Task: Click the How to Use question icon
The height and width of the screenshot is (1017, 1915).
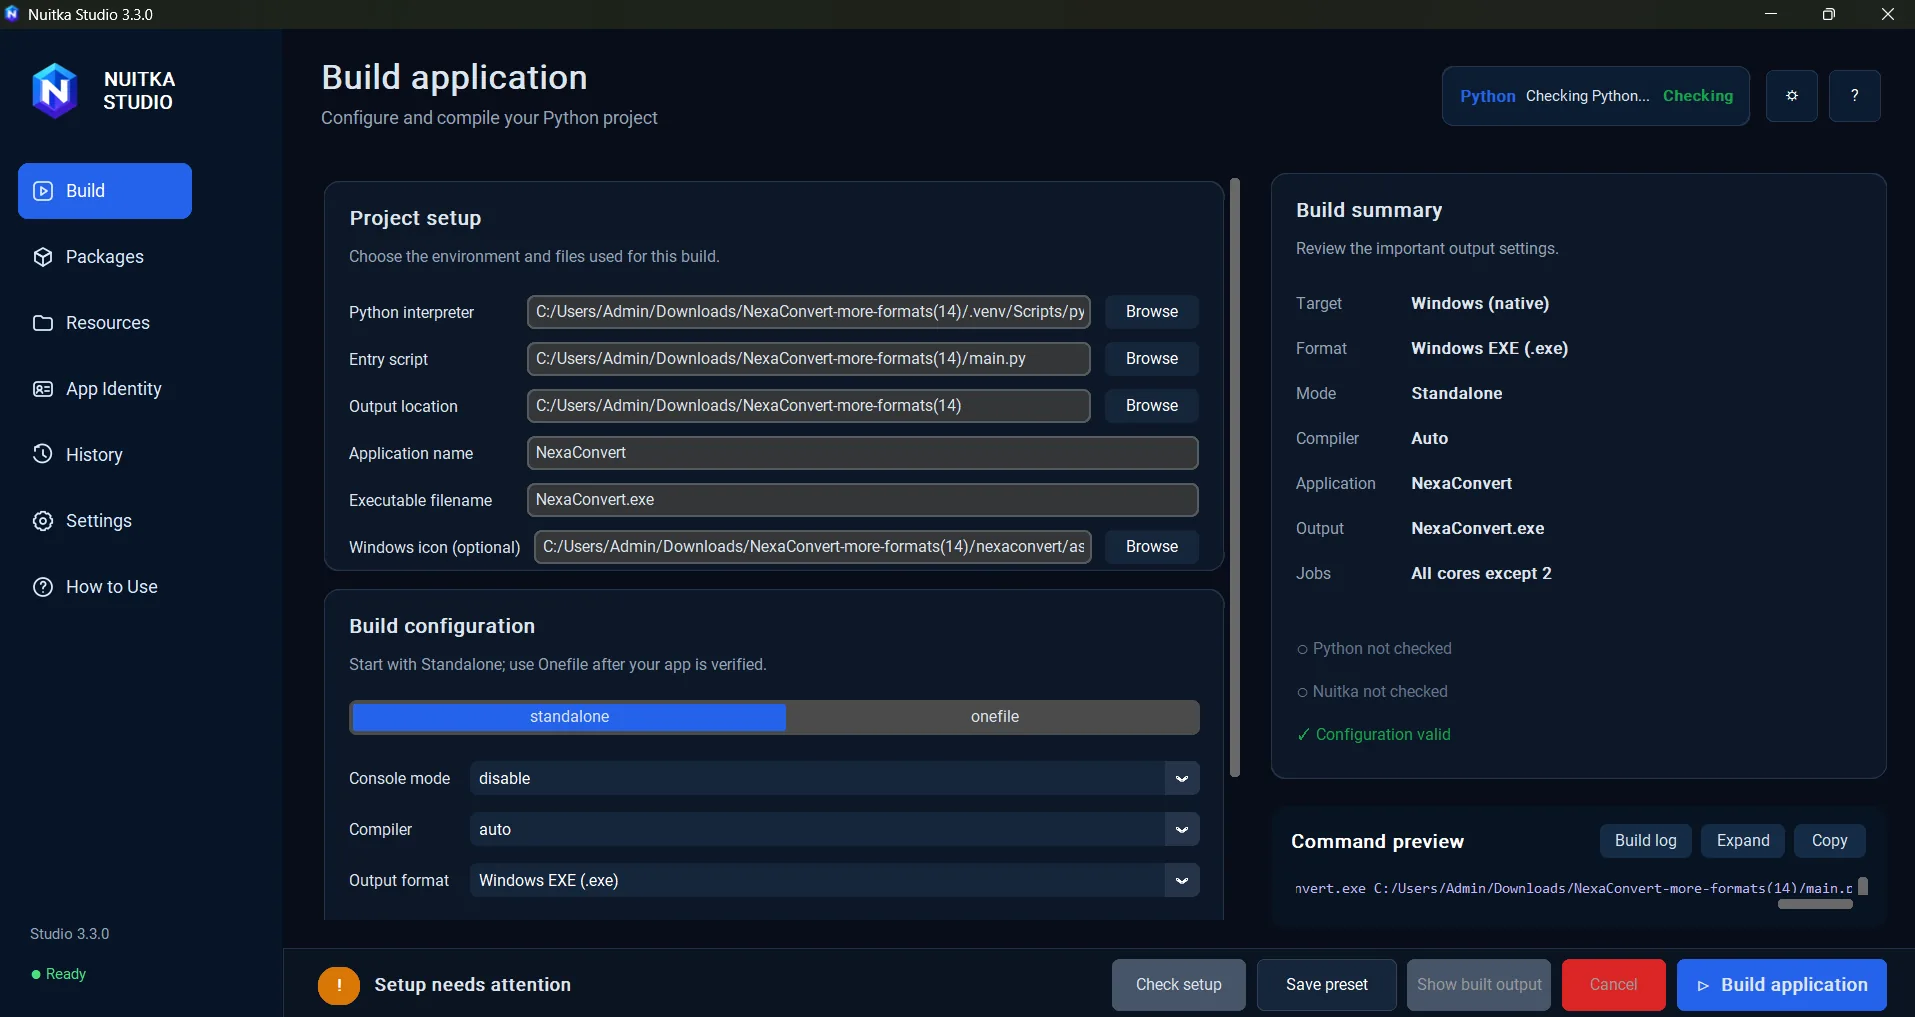Action: coord(43,587)
